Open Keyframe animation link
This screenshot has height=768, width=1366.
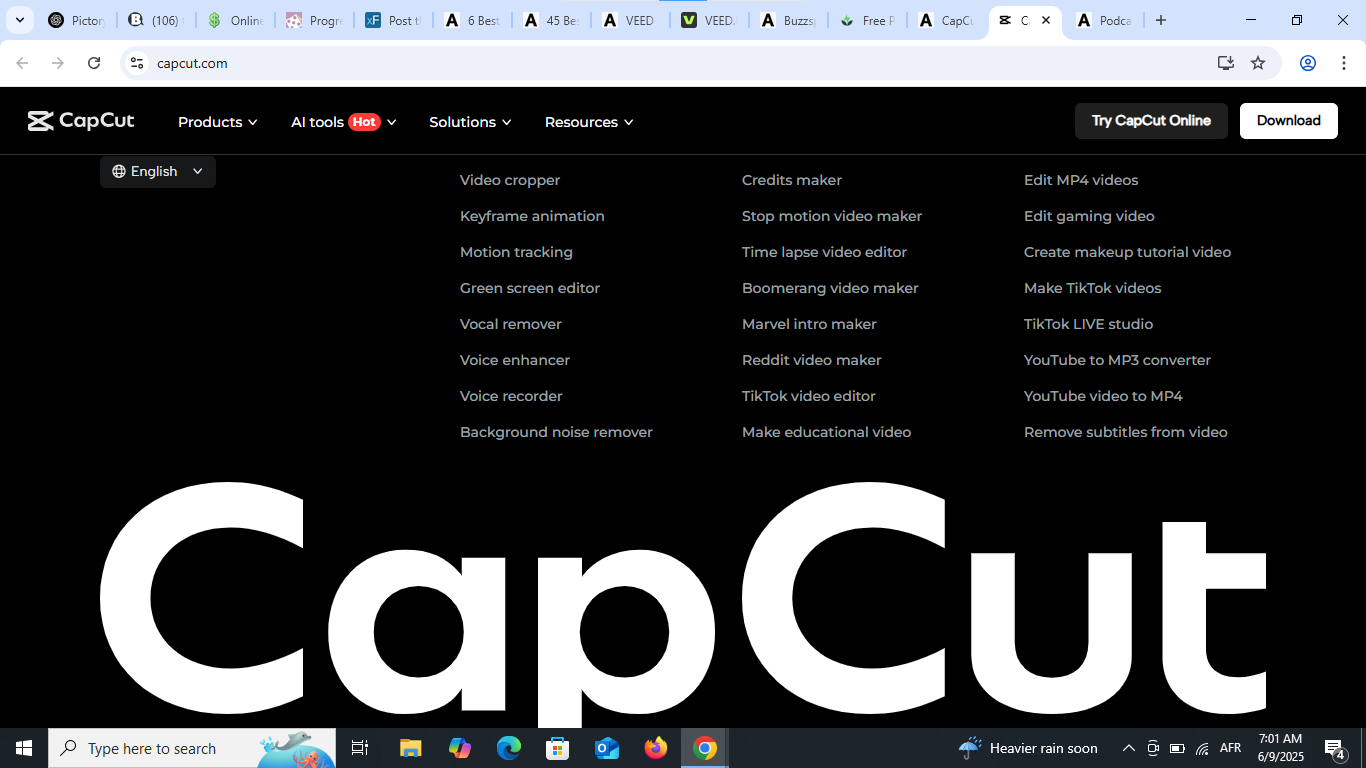[532, 216]
